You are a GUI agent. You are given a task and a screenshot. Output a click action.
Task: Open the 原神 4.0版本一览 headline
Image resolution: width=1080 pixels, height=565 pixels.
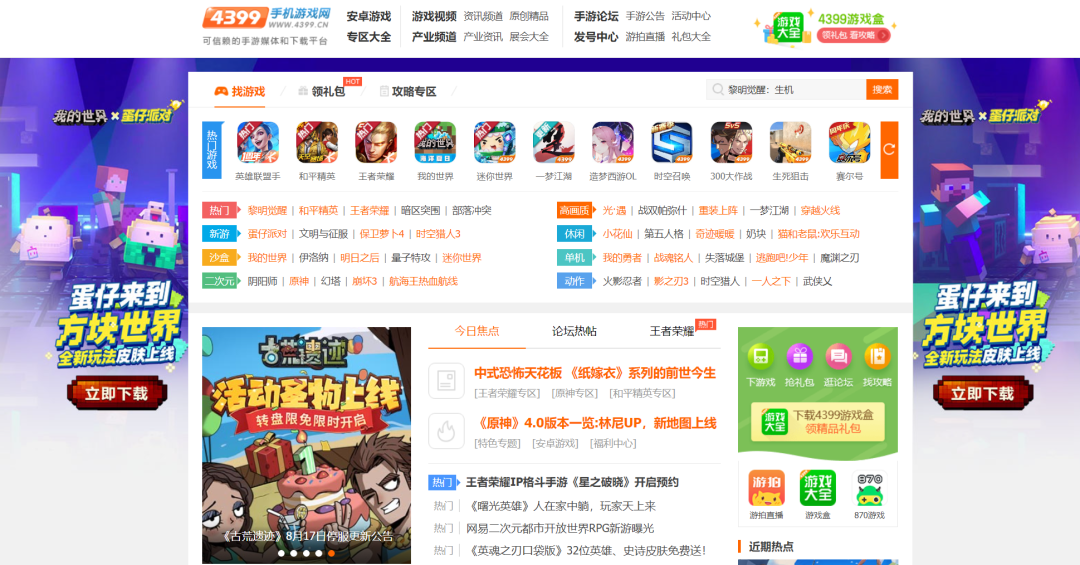[595, 423]
